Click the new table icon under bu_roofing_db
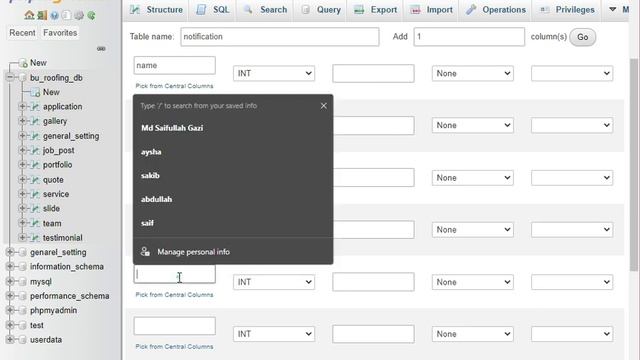Image resolution: width=640 pixels, height=360 pixels. coord(36,93)
